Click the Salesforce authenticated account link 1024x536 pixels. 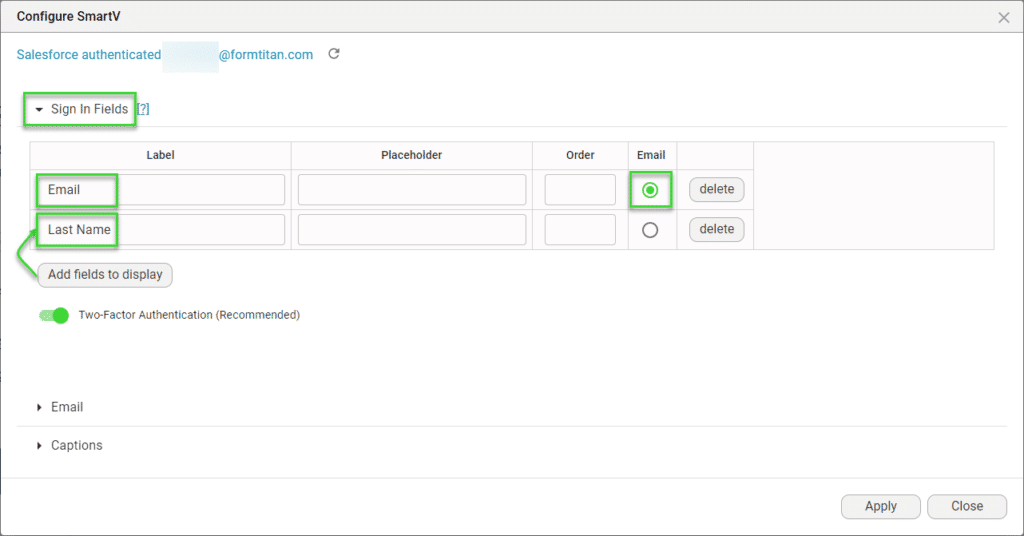coord(165,55)
